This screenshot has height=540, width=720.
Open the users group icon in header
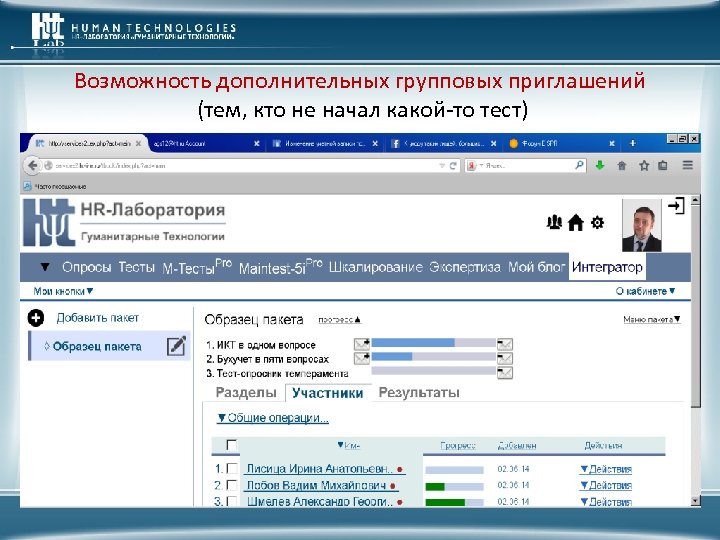point(554,223)
